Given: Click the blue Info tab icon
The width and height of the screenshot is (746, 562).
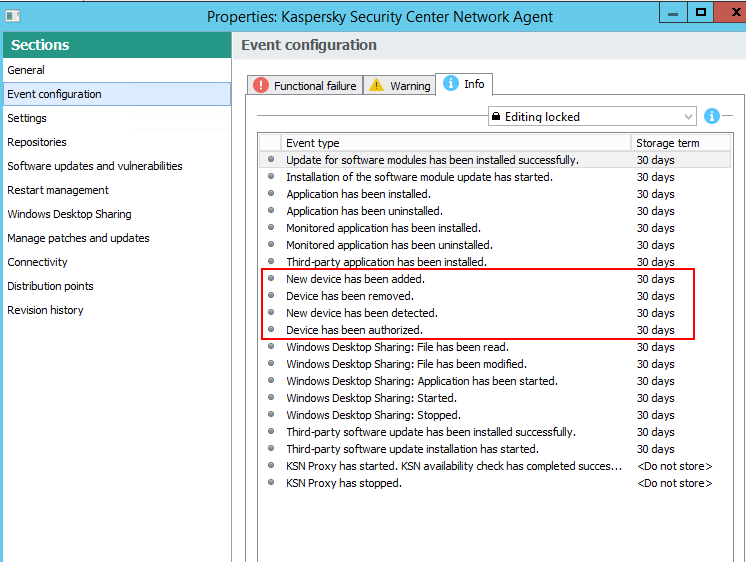Looking at the screenshot, I should pyautogui.click(x=451, y=83).
